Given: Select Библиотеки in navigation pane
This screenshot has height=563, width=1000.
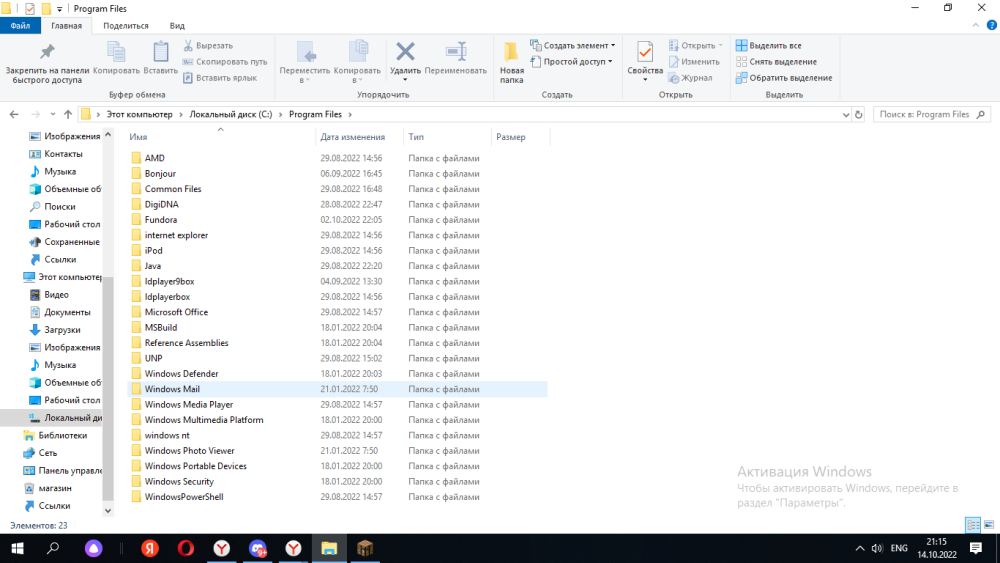Looking at the screenshot, I should click(62, 435).
